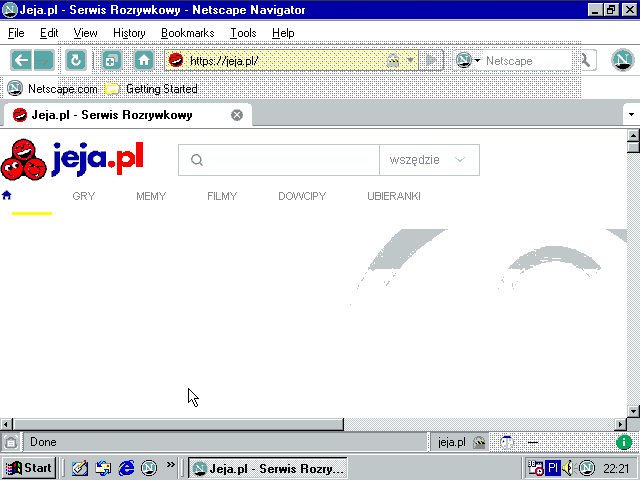The width and height of the screenshot is (640, 480).
Task: Open the View menu
Action: [x=85, y=33]
